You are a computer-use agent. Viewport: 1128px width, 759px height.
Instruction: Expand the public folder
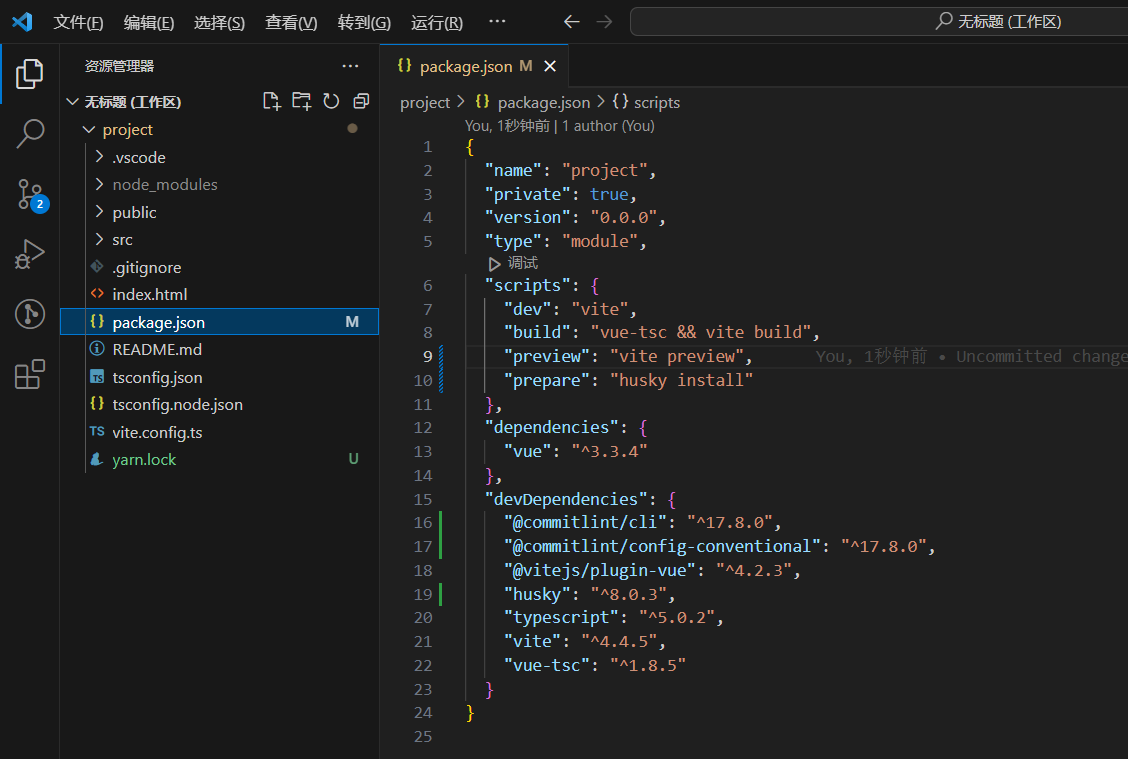point(99,212)
